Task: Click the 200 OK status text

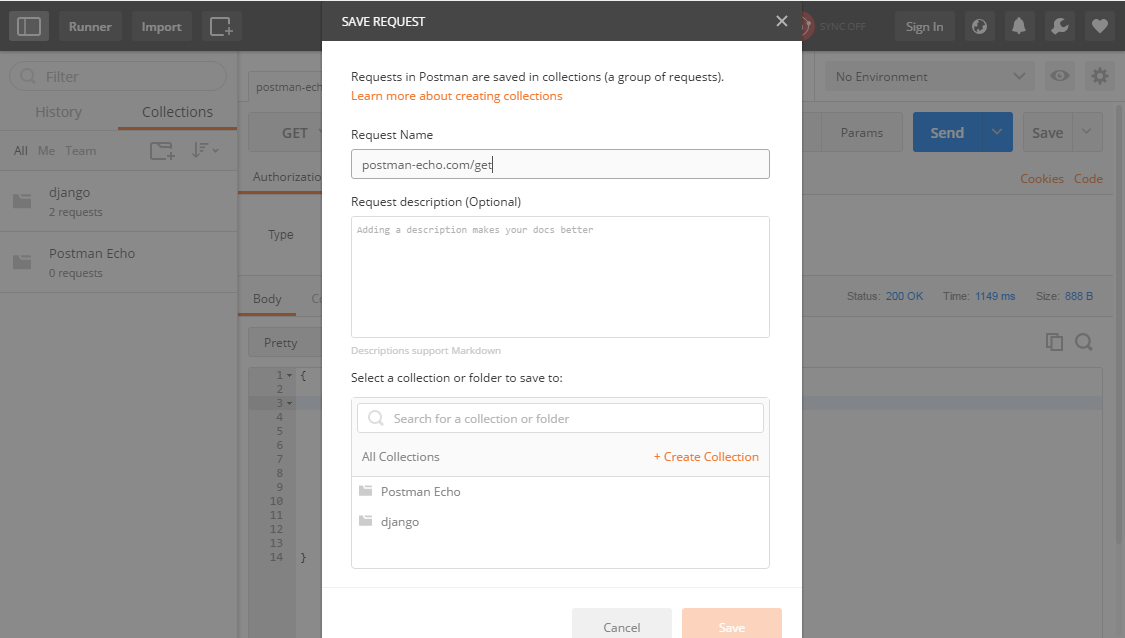Action: (x=904, y=296)
